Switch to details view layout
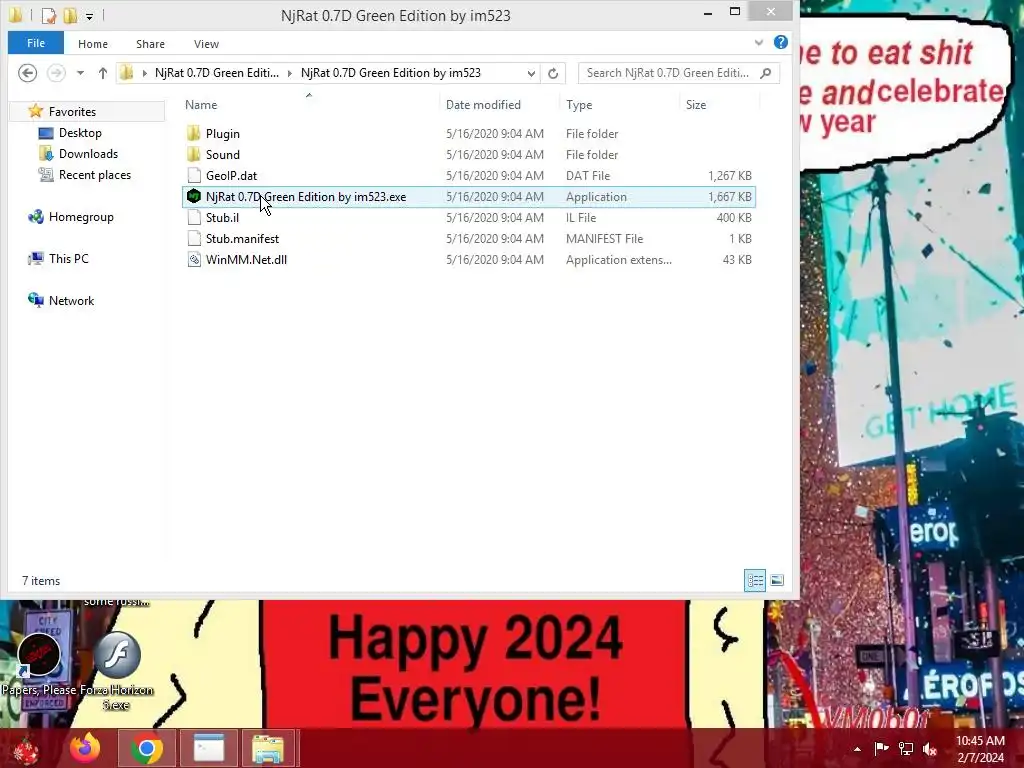 point(755,580)
